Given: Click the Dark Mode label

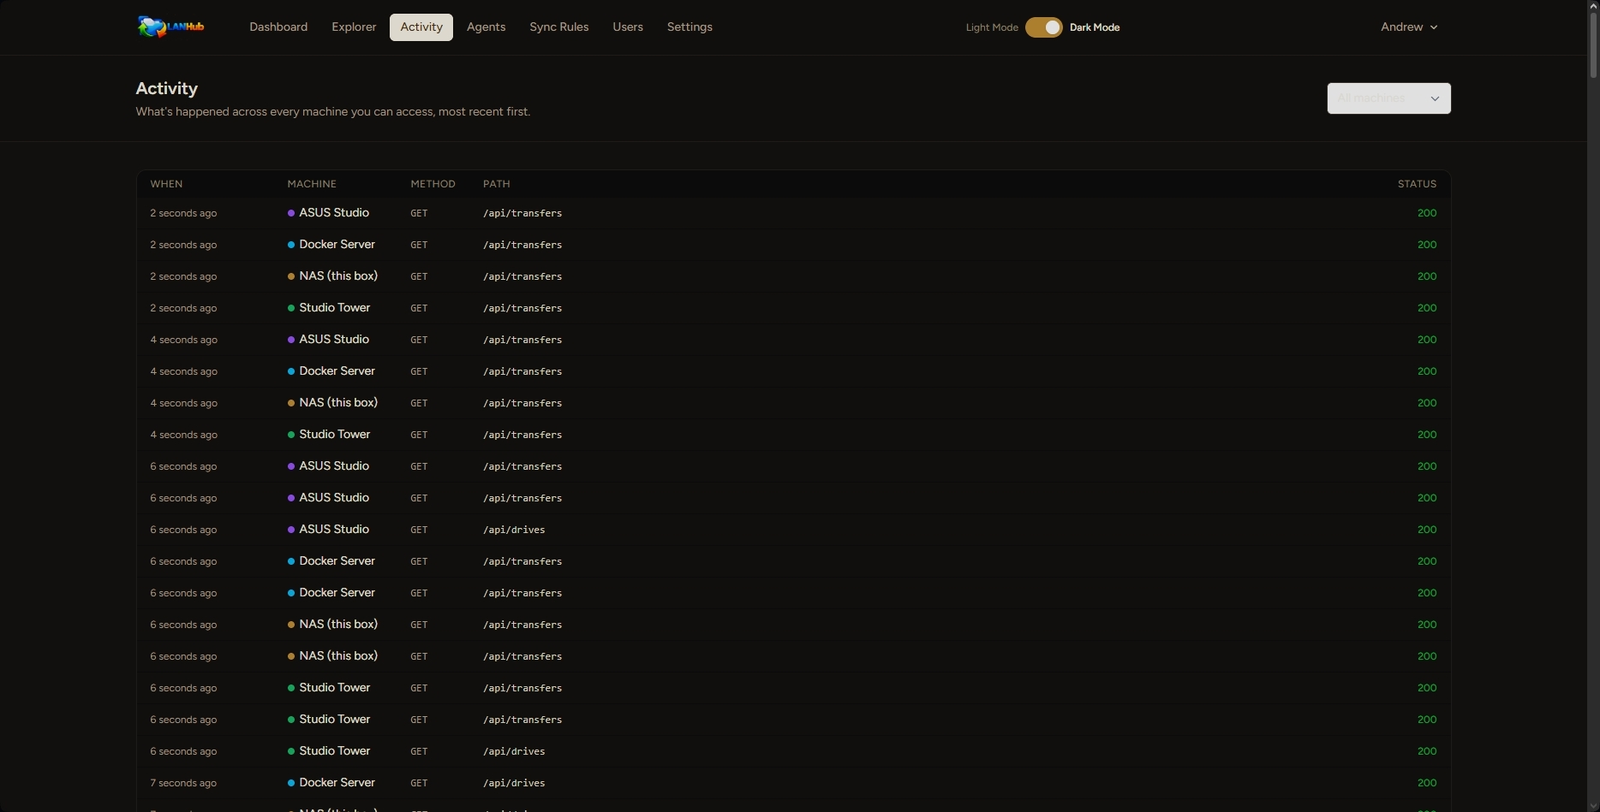Looking at the screenshot, I should pyautogui.click(x=1095, y=27).
